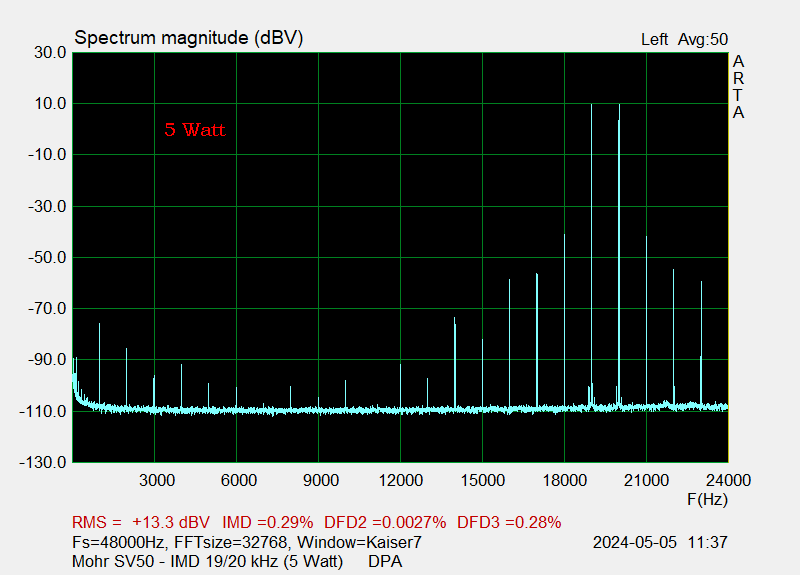Click the '-130.0' y-axis value
Viewport: 800px width, 575px height.
(x=43, y=463)
